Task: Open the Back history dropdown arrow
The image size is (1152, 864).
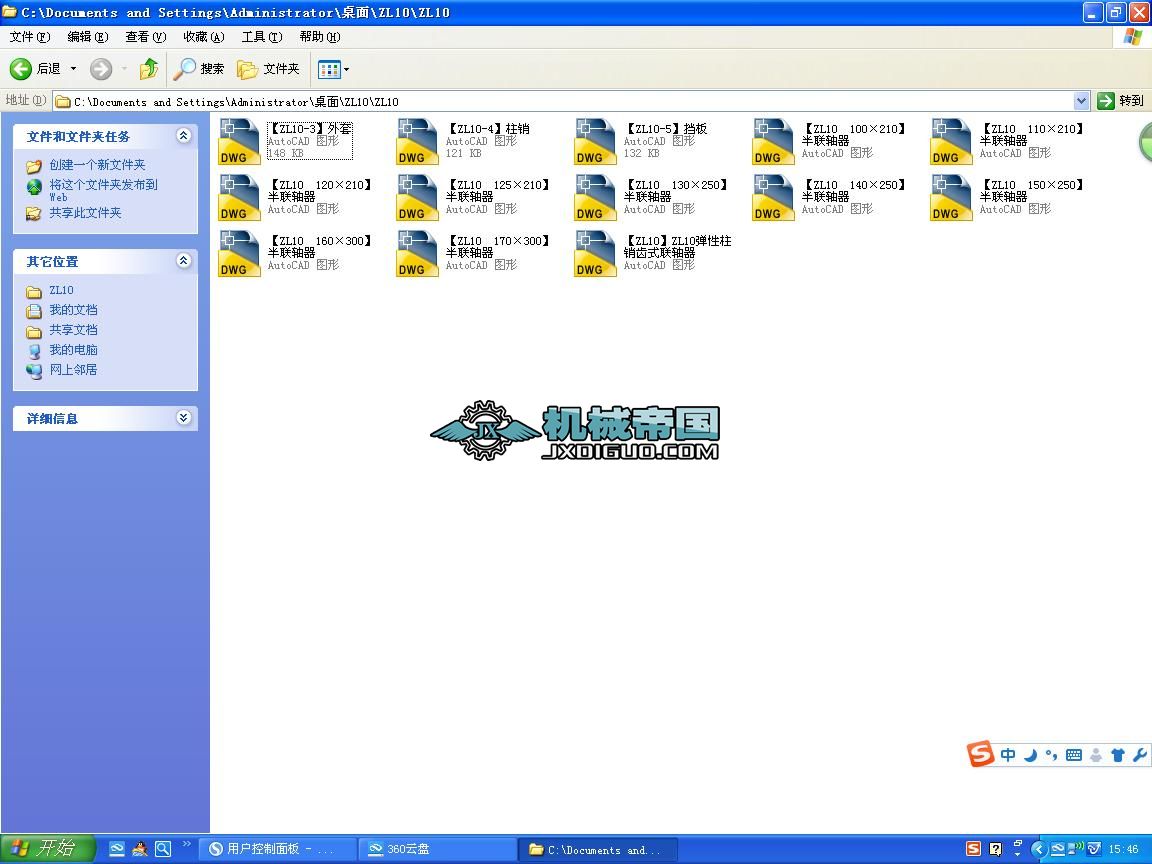Action: [73, 69]
